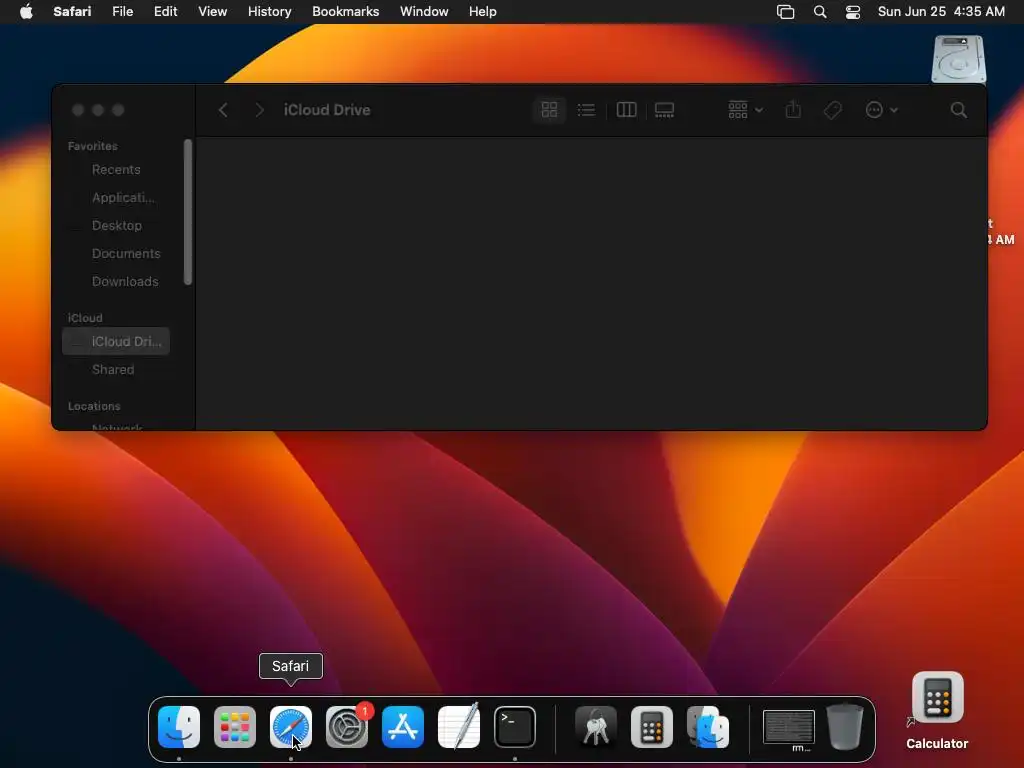This screenshot has width=1024, height=768.
Task: Open the Edit menu
Action: (166, 12)
